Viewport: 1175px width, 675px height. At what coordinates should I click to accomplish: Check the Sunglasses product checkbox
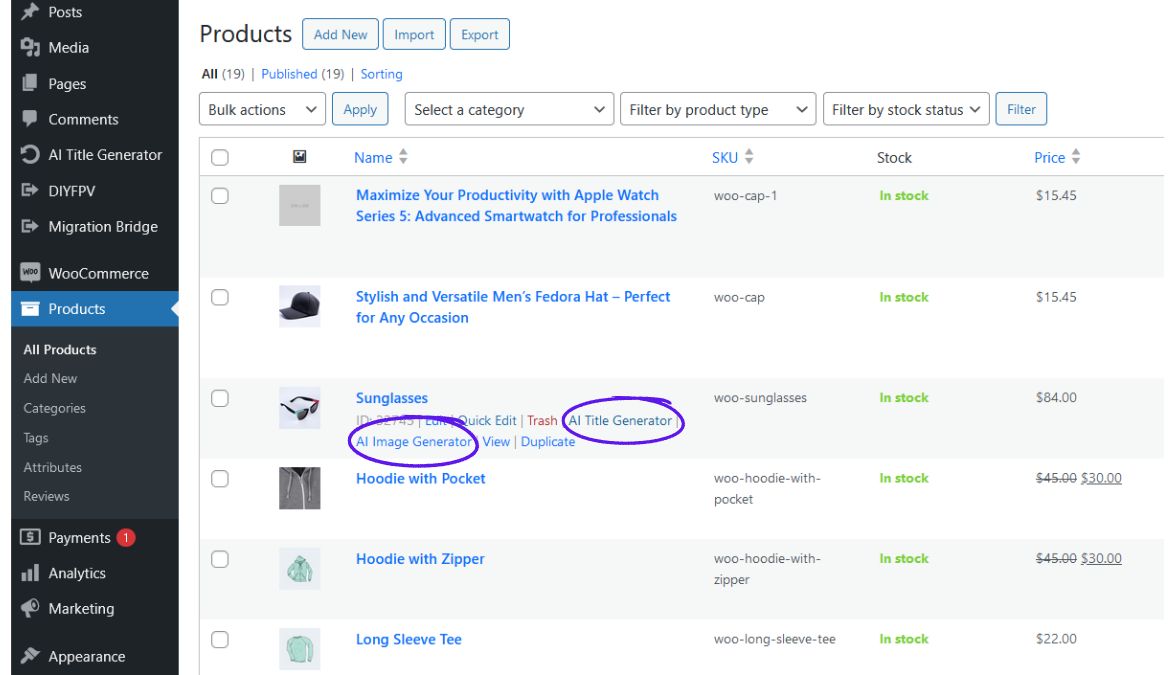coord(220,398)
